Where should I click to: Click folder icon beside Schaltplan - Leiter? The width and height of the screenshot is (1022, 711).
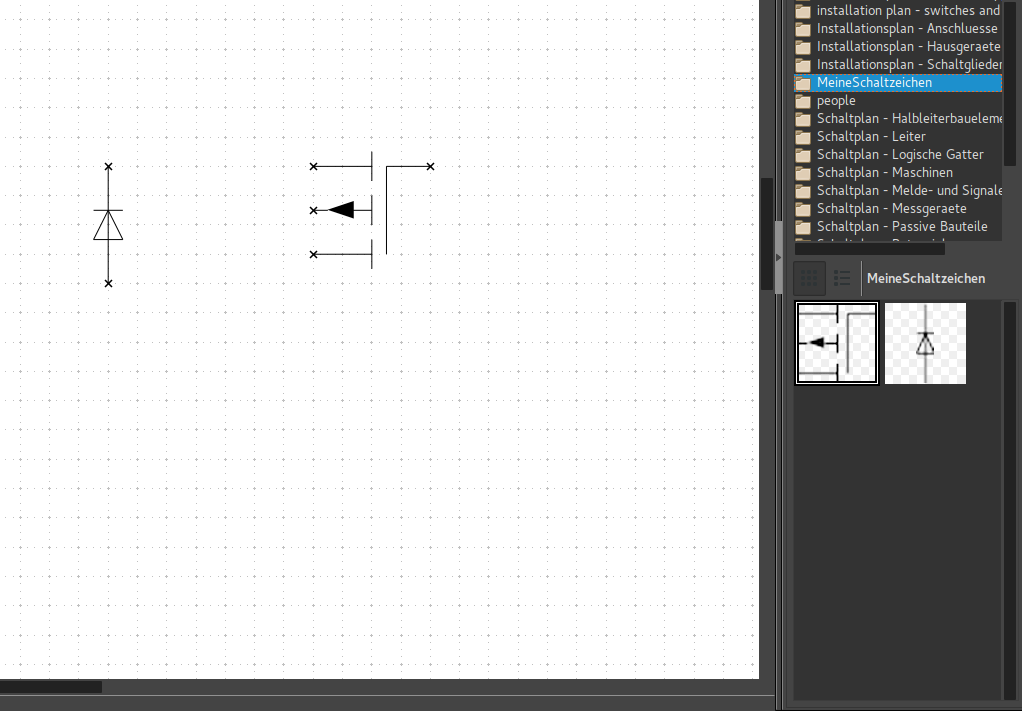pos(803,138)
